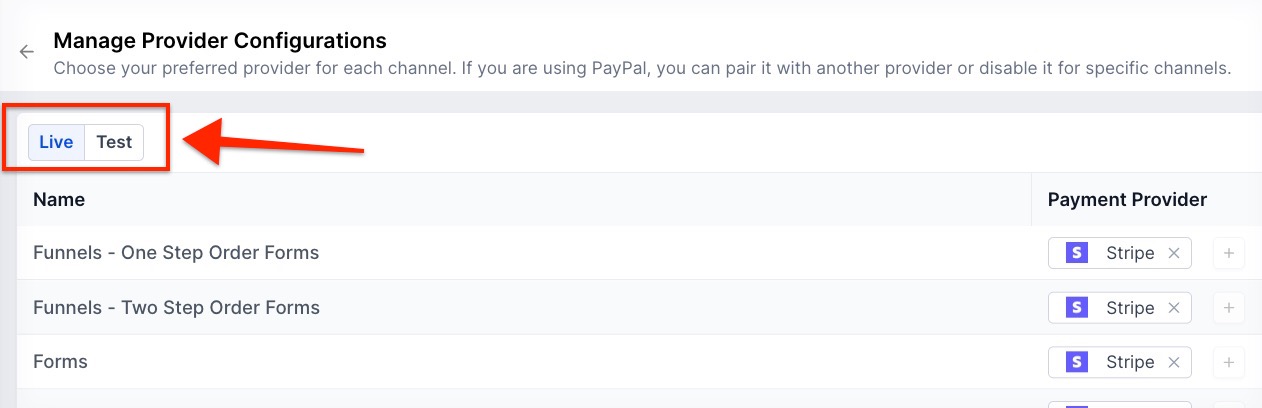Add another provider to the Forms channel
1262x408 pixels.
1228,362
